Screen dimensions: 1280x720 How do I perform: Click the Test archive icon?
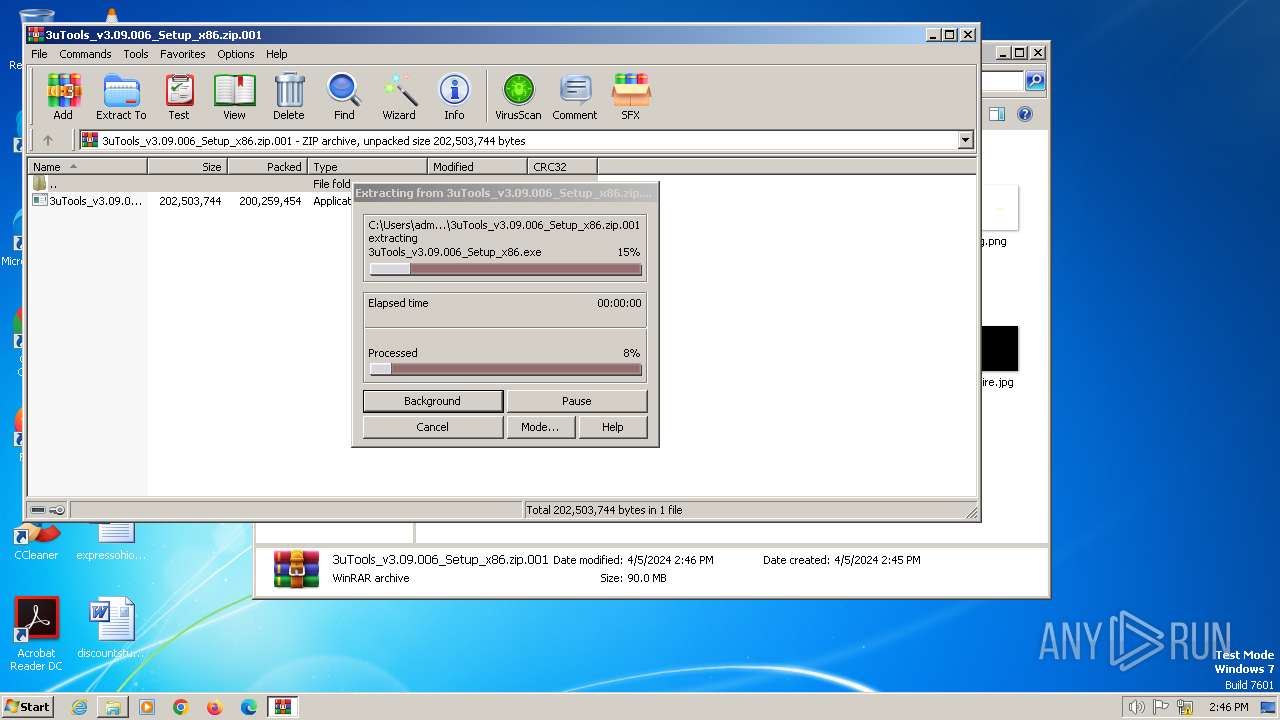(179, 97)
